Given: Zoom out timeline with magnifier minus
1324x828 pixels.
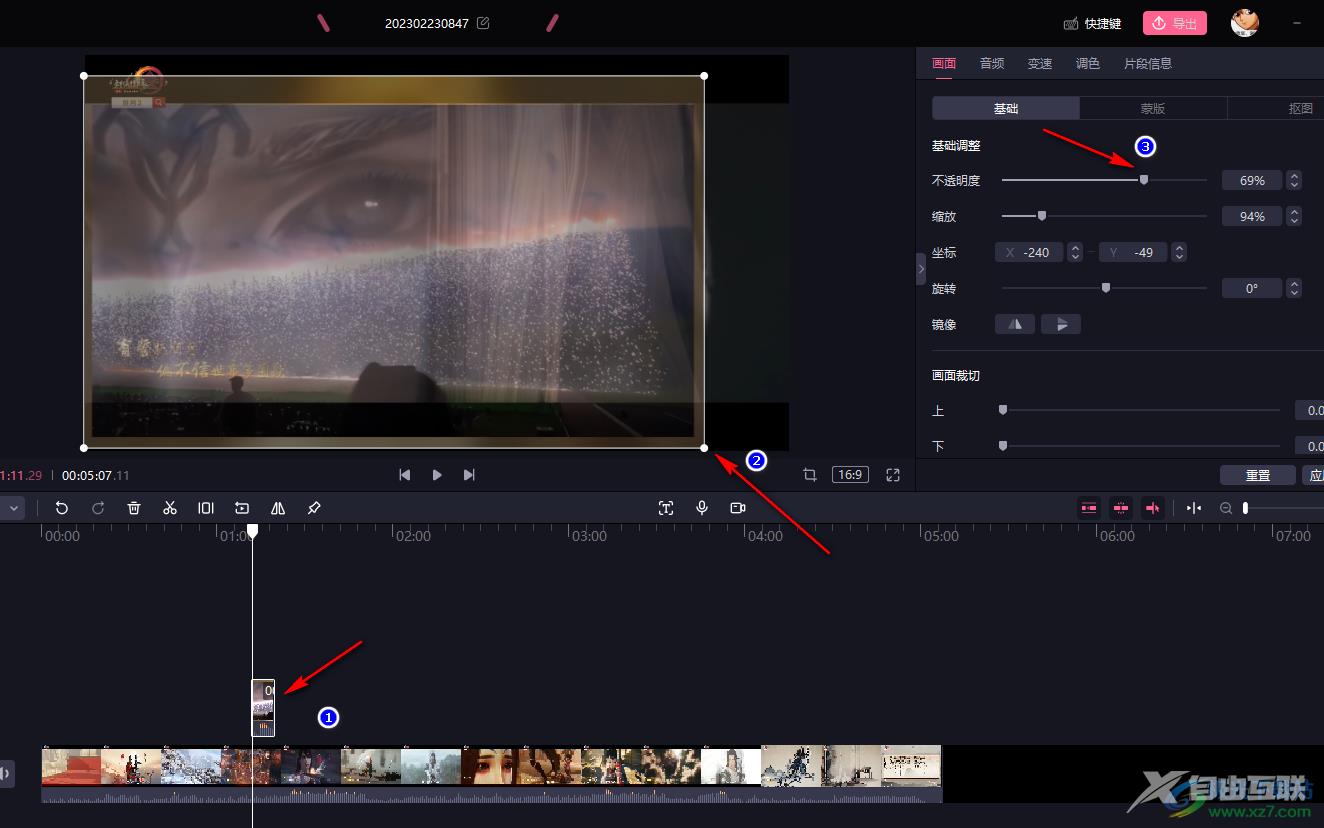Looking at the screenshot, I should pos(1226,508).
